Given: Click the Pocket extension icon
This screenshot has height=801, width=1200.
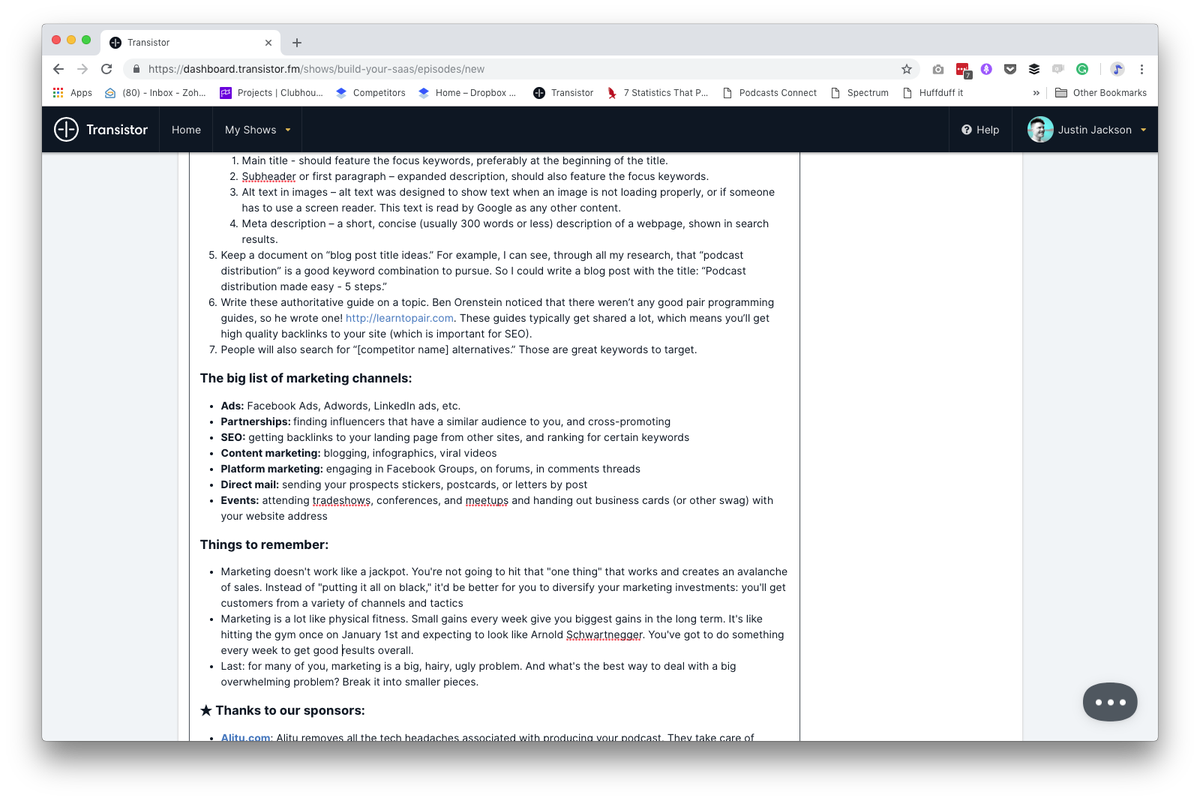Looking at the screenshot, I should (1010, 69).
